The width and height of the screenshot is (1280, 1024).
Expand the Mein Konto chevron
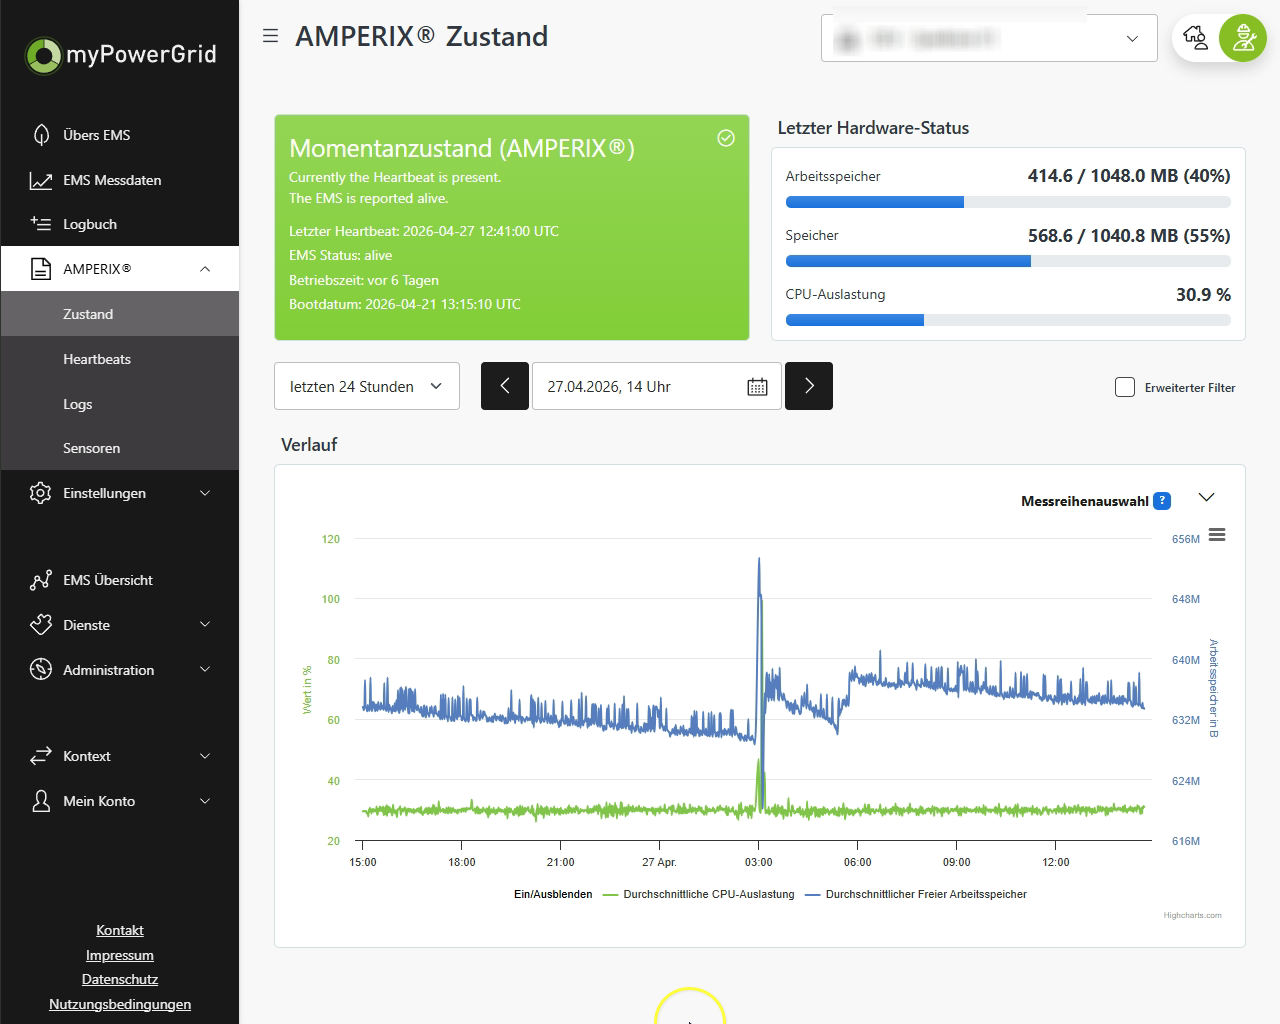click(205, 801)
